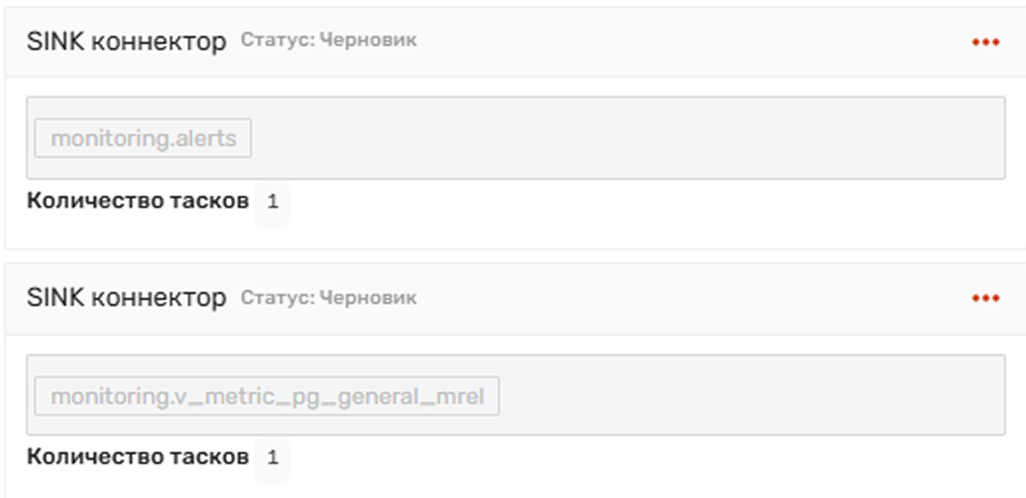
Task: Click Статус: Черновик in first connector header
Action: tap(328, 41)
